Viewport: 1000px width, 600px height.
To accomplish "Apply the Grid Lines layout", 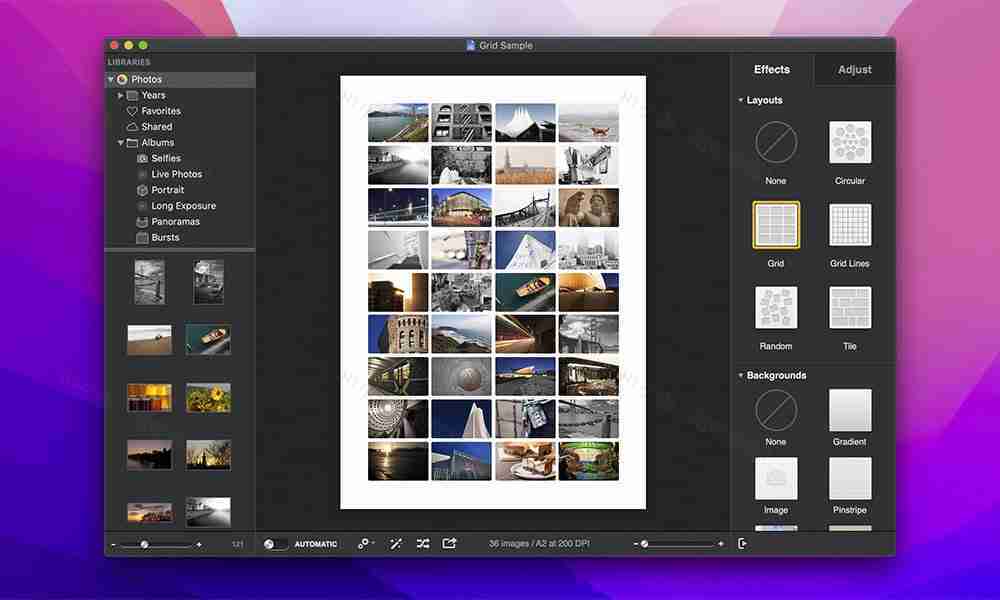I will [849, 226].
